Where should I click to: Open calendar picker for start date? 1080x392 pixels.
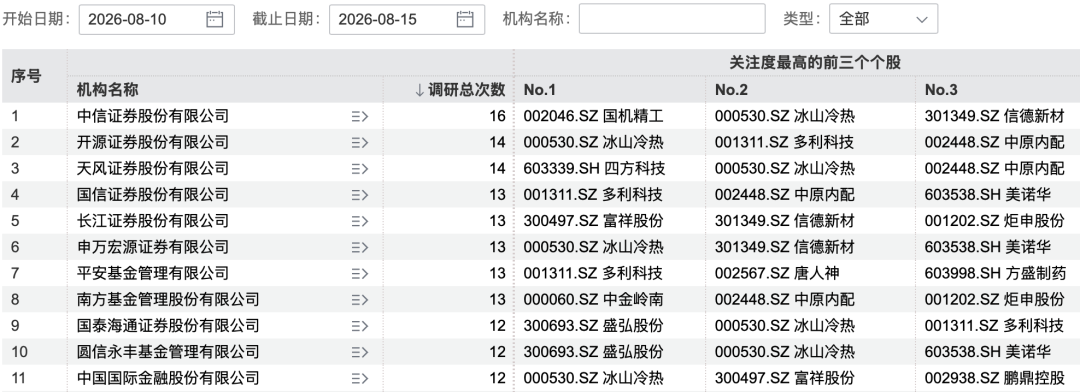coord(215,19)
